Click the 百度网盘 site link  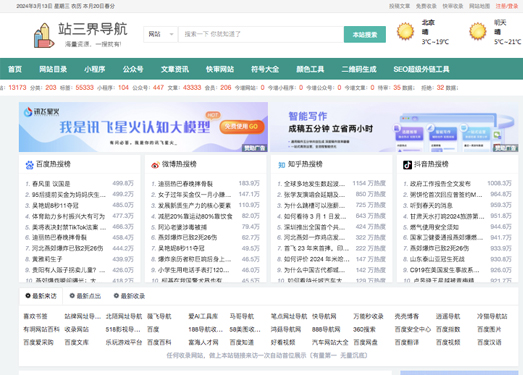pos(365,343)
